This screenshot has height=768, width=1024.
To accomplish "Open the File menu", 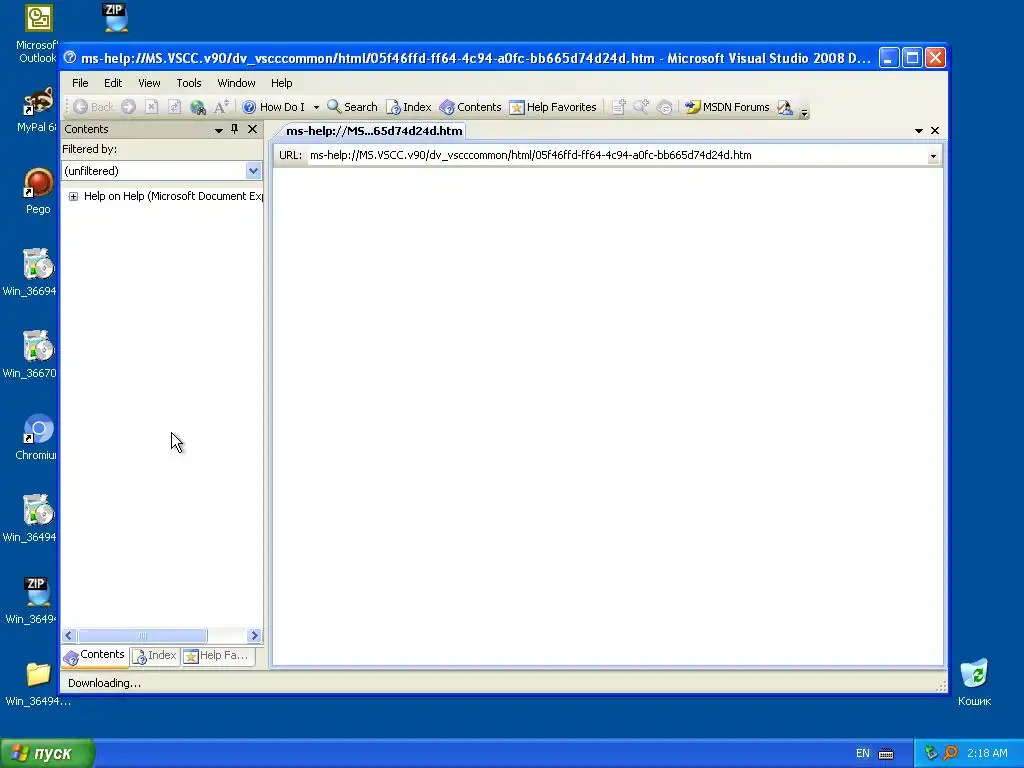I will [x=80, y=83].
